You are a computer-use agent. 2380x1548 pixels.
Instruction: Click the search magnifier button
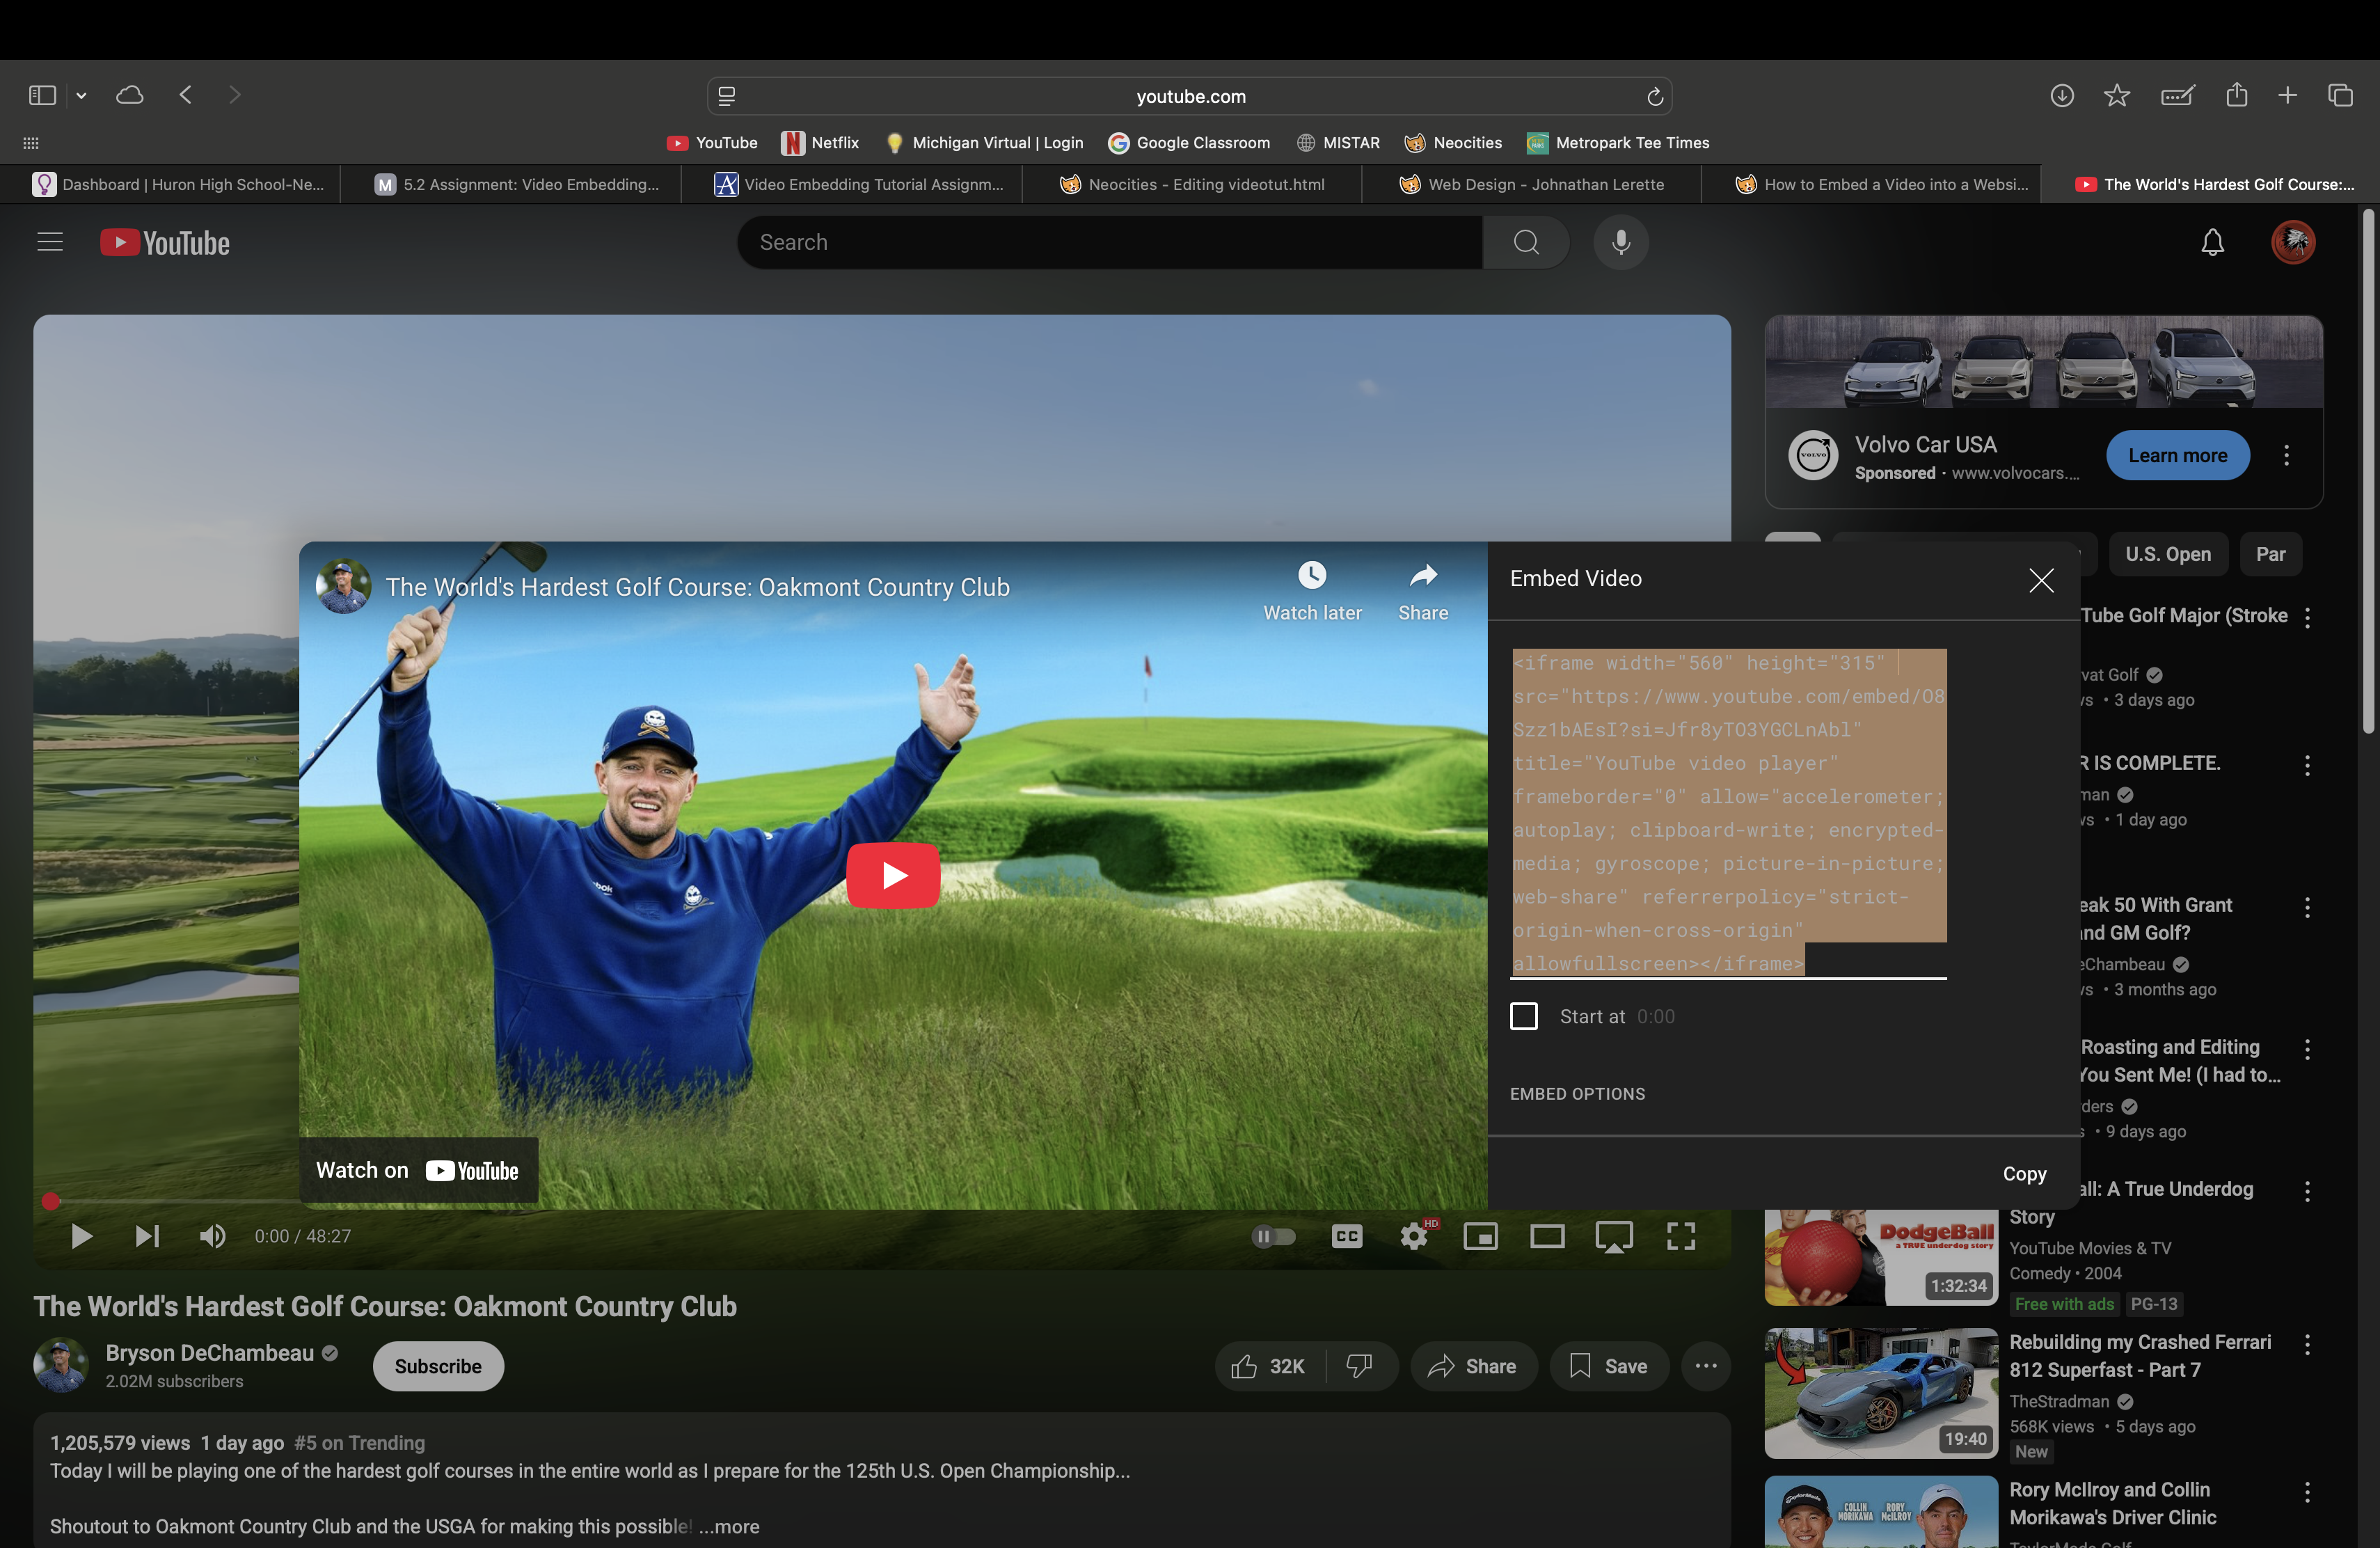[1526, 242]
